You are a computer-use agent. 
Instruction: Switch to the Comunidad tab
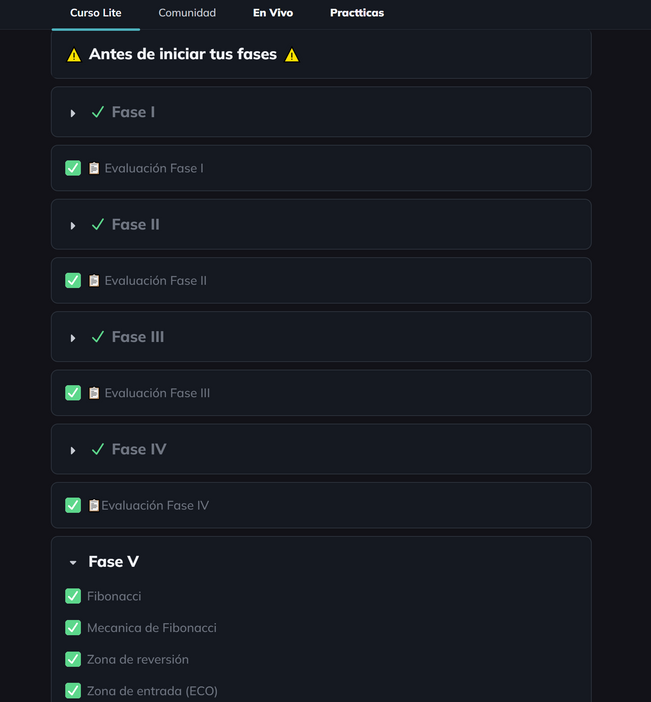point(187,13)
